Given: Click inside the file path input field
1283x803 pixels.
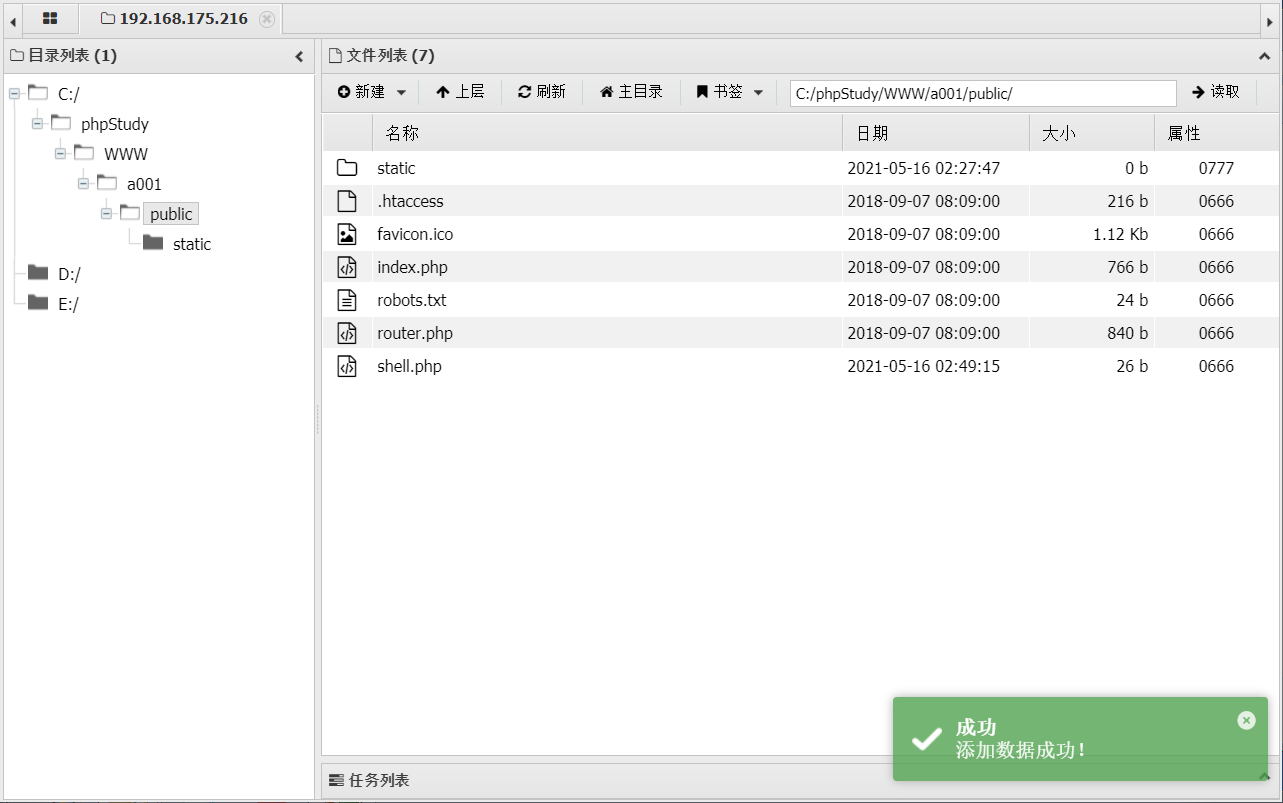Looking at the screenshot, I should (982, 92).
